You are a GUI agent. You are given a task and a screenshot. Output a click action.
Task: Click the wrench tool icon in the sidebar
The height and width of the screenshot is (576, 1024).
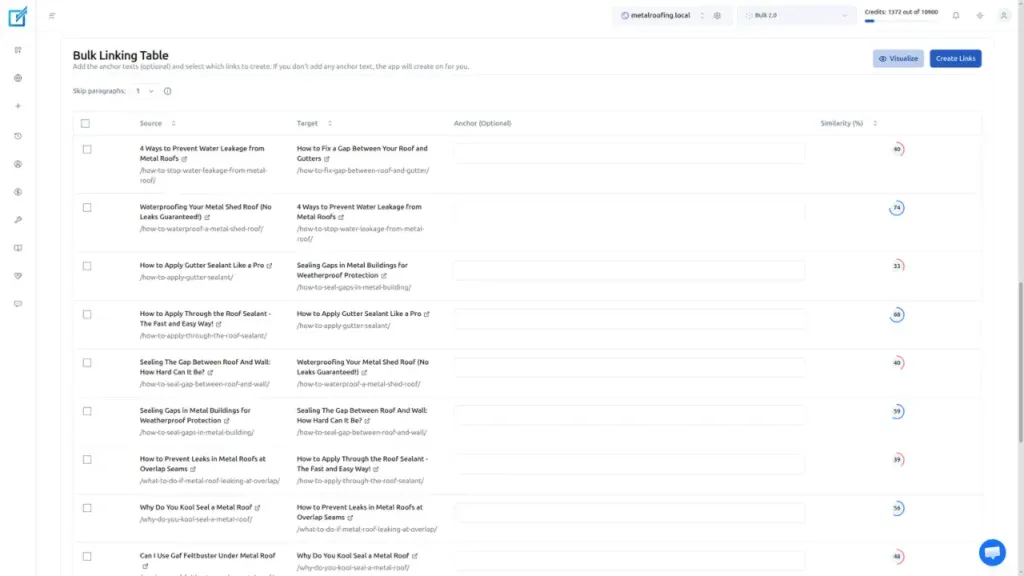[16, 218]
